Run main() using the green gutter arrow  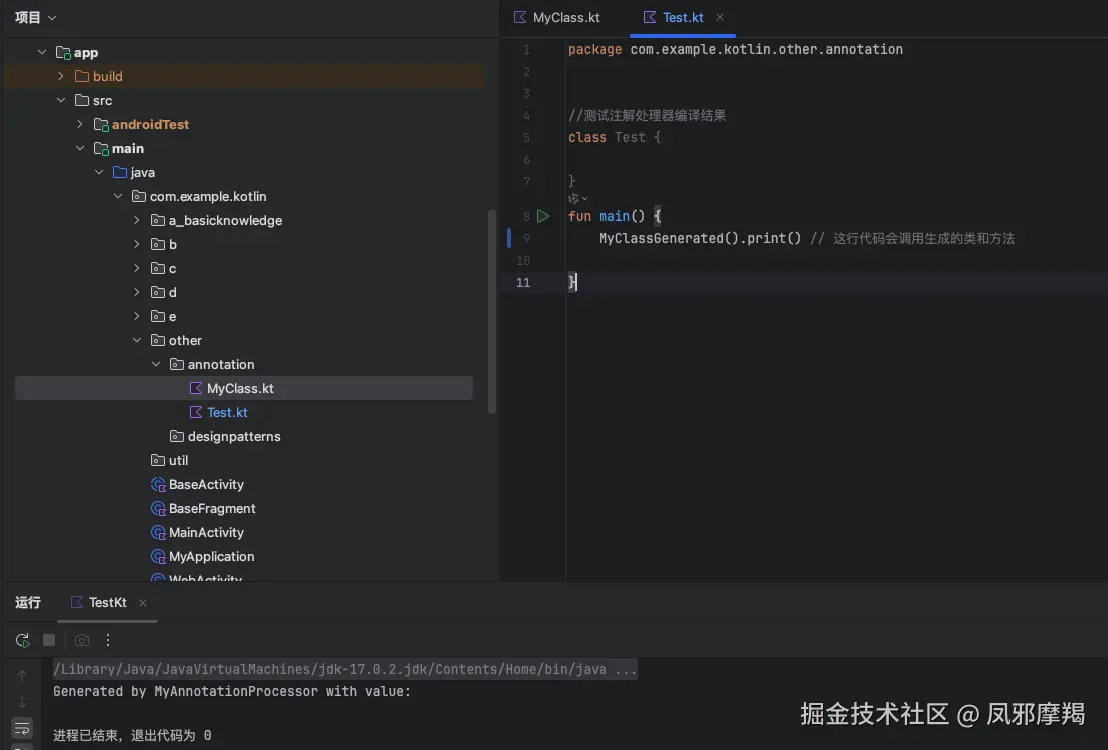[543, 216]
